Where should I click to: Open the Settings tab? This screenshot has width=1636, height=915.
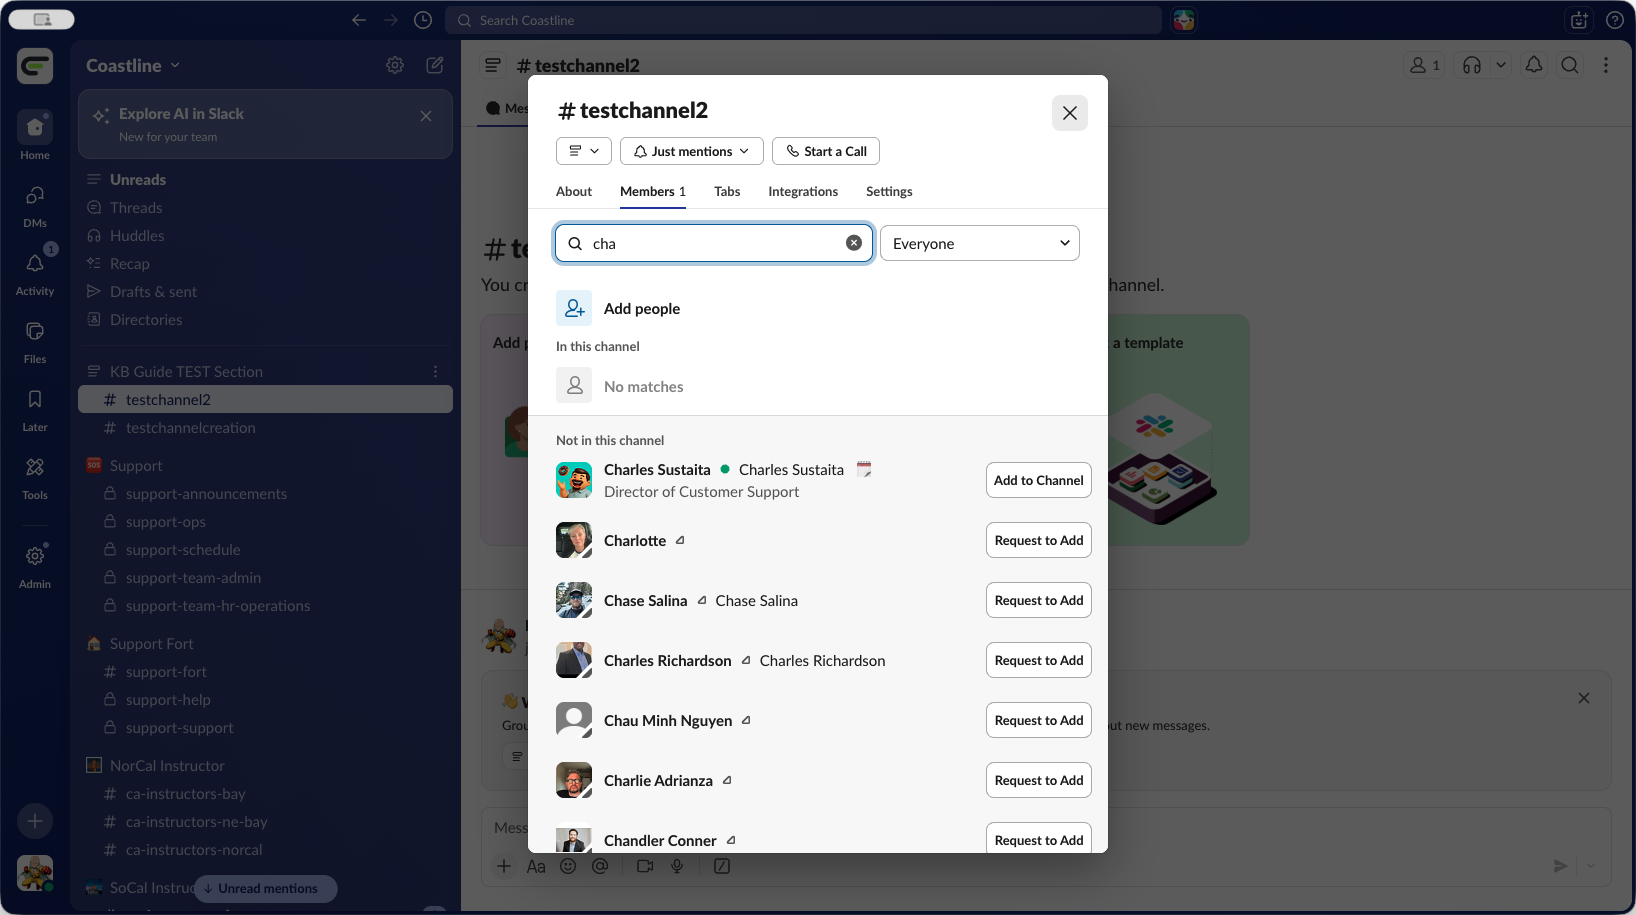889,191
